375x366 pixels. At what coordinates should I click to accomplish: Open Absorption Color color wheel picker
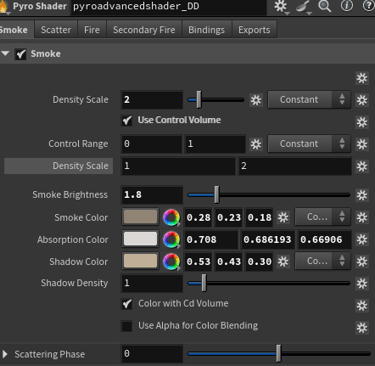tap(171, 240)
